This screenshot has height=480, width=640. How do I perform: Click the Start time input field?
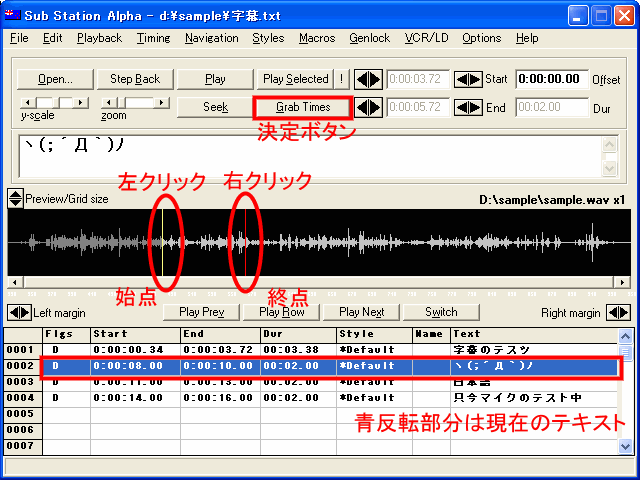pyautogui.click(x=551, y=79)
